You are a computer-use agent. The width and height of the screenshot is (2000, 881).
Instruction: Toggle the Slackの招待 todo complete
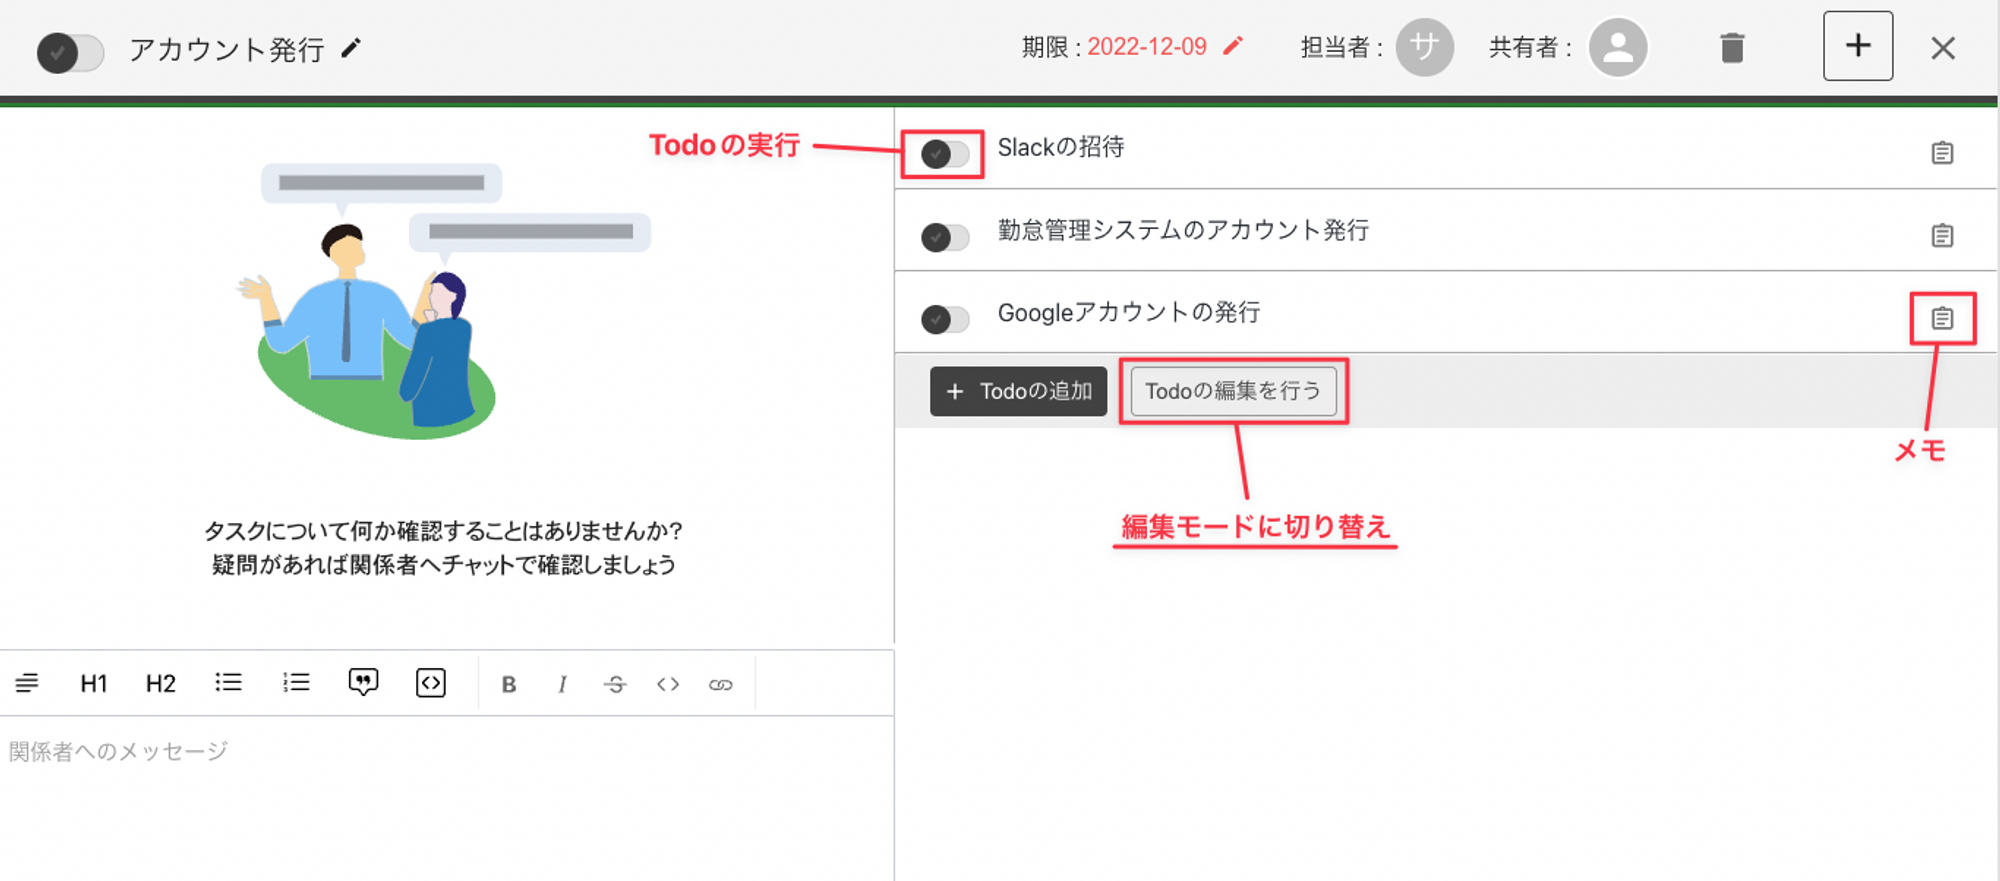(944, 155)
